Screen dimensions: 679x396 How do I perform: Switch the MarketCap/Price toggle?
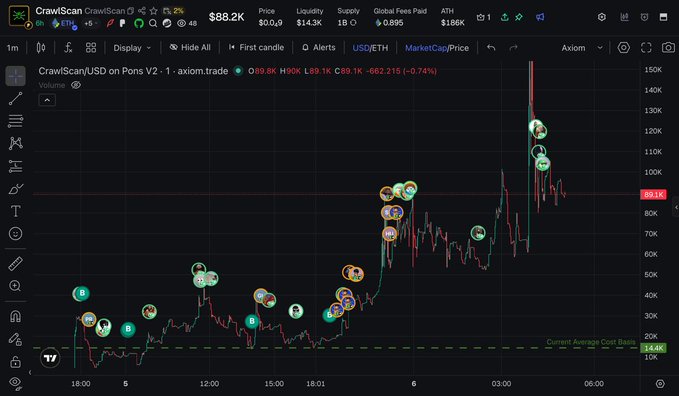coord(437,48)
